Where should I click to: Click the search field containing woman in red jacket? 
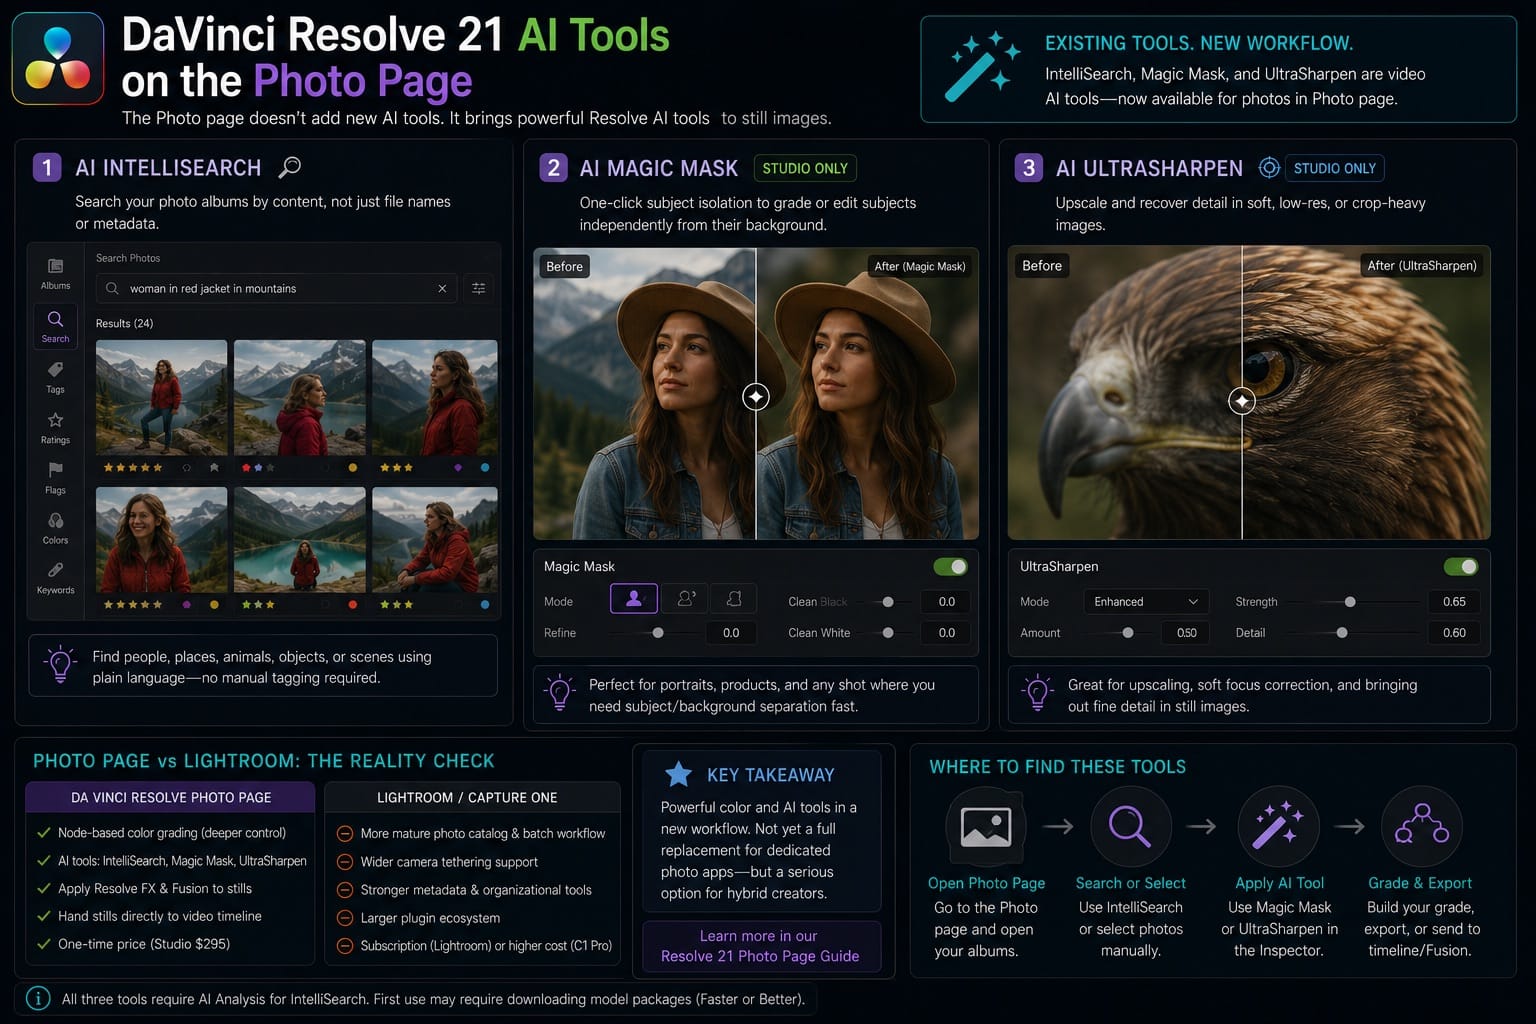point(277,288)
